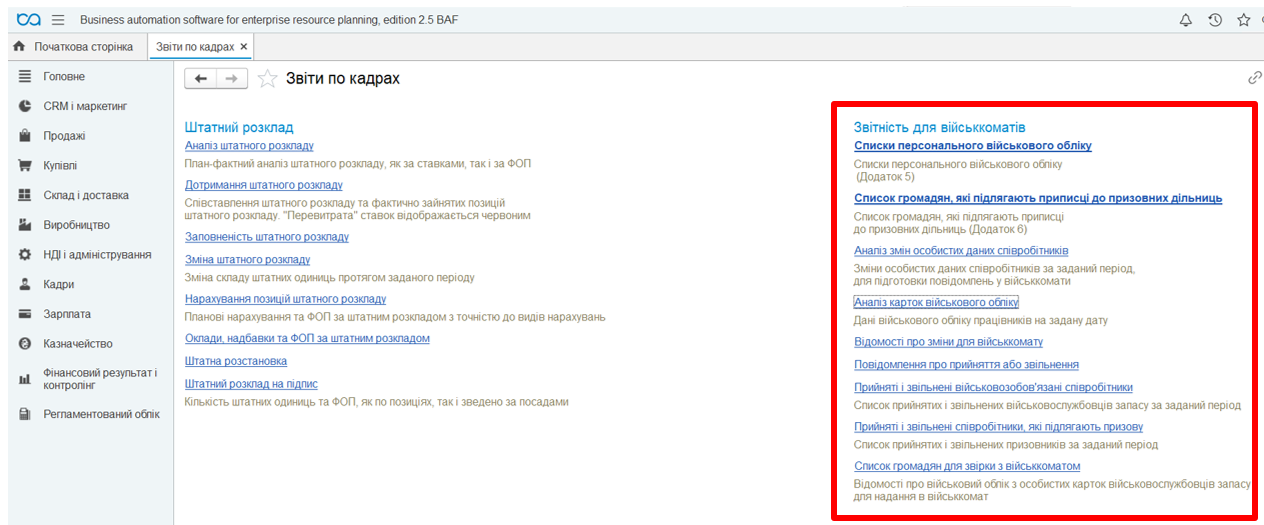
Task: Click the Продажі bag icon
Action: coord(25,136)
